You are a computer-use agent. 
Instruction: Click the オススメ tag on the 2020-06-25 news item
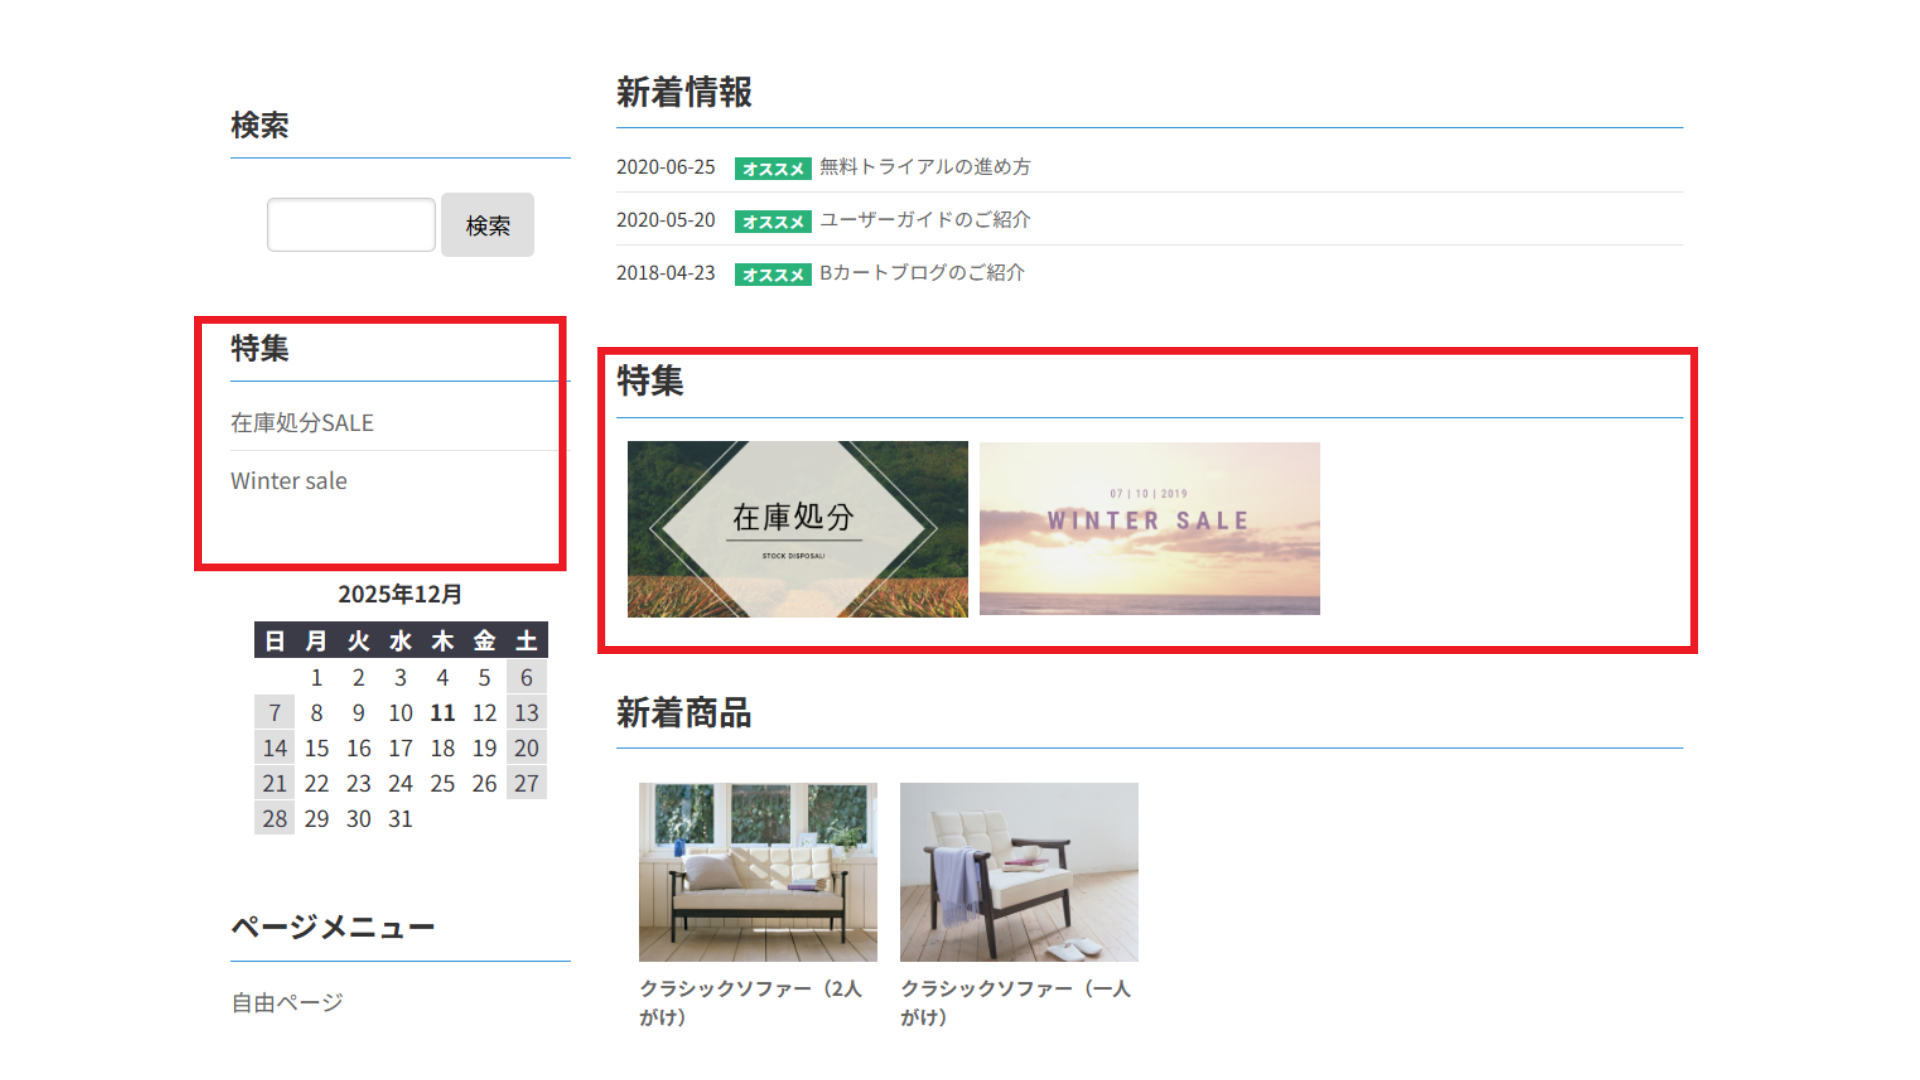point(772,169)
